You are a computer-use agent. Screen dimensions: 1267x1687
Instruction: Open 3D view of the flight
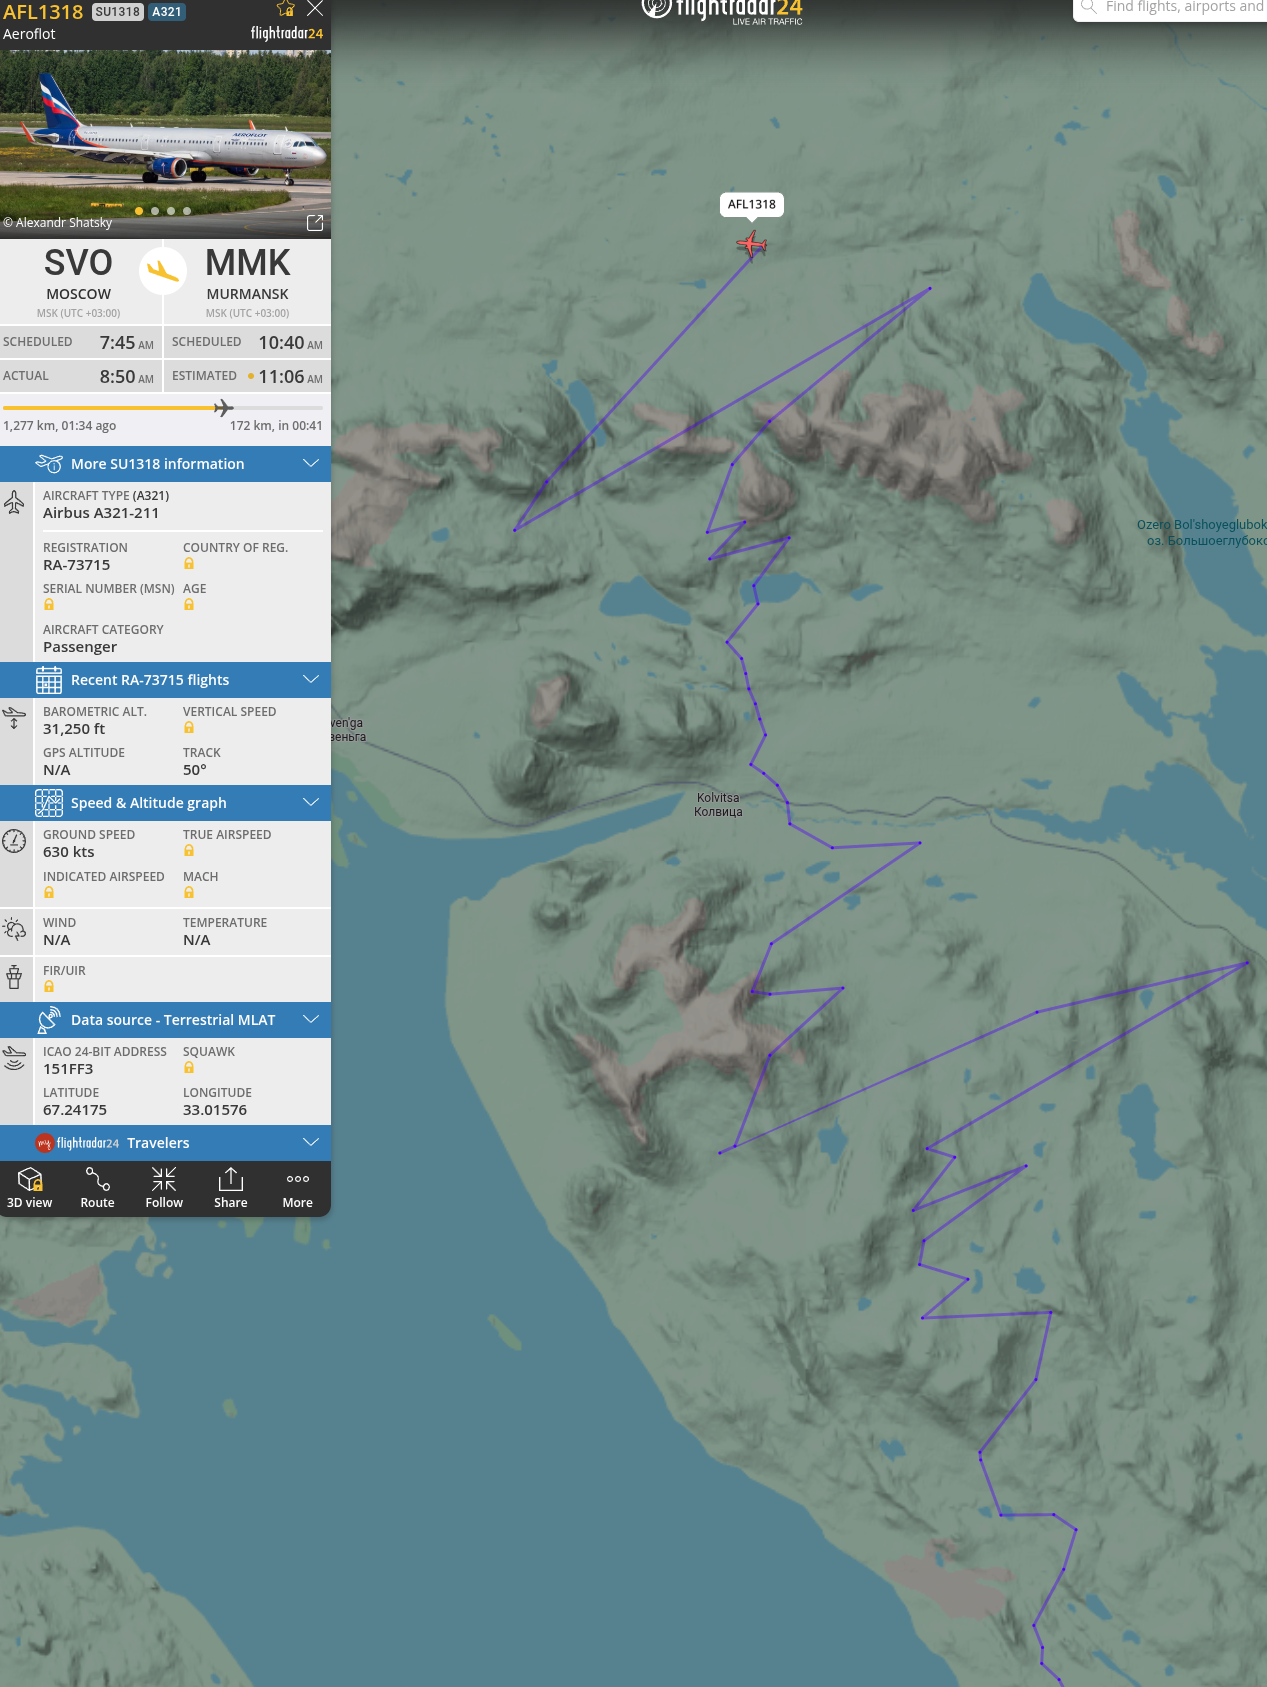point(30,1188)
